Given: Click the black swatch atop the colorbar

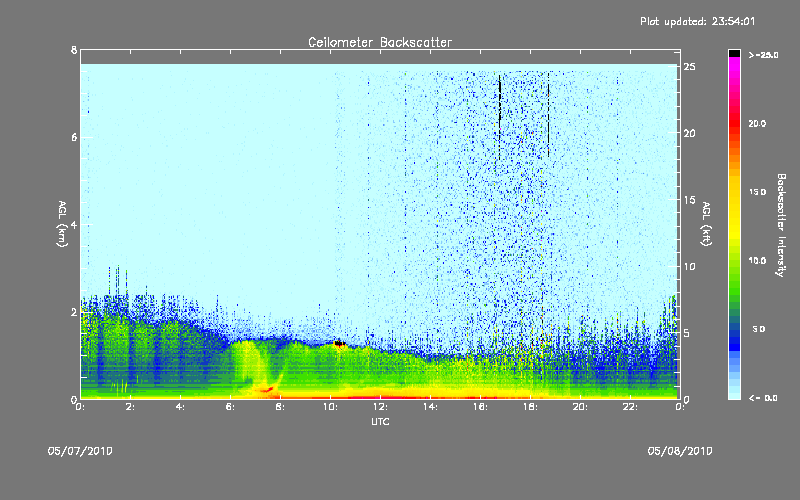Looking at the screenshot, I should (x=734, y=53).
